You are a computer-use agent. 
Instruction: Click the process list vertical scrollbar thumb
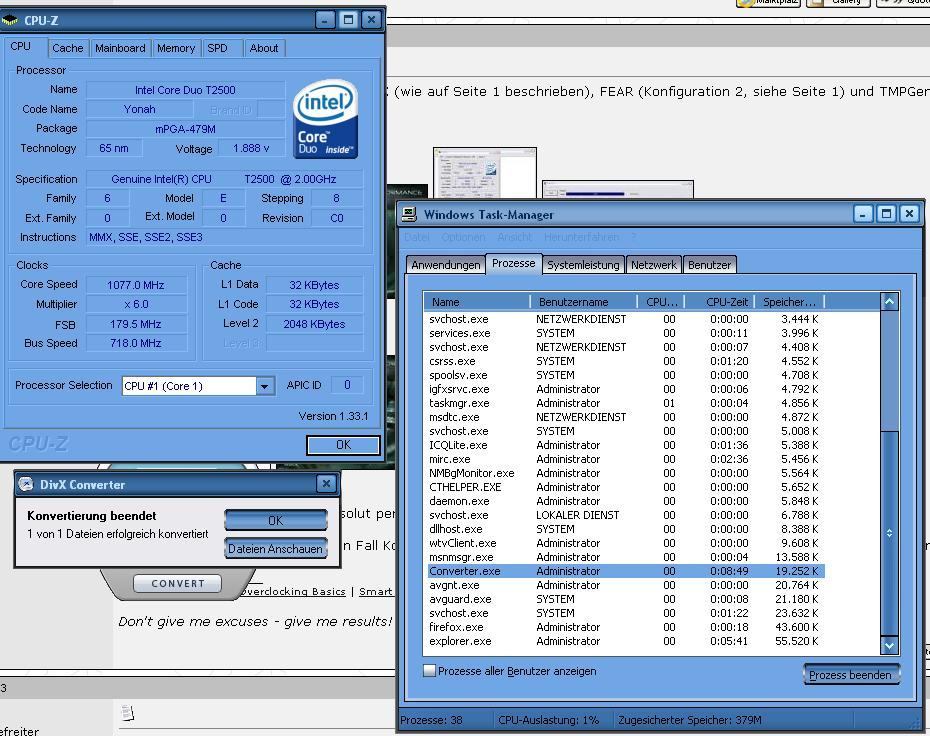889,533
